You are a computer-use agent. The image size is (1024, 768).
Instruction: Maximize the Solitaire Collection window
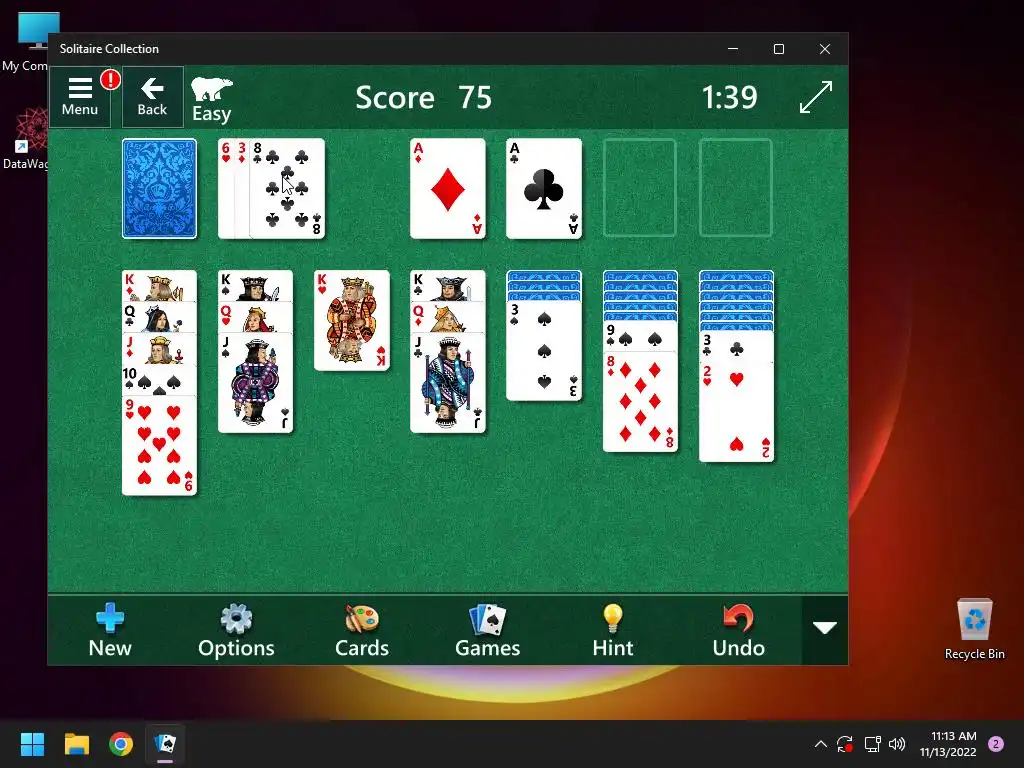click(778, 49)
